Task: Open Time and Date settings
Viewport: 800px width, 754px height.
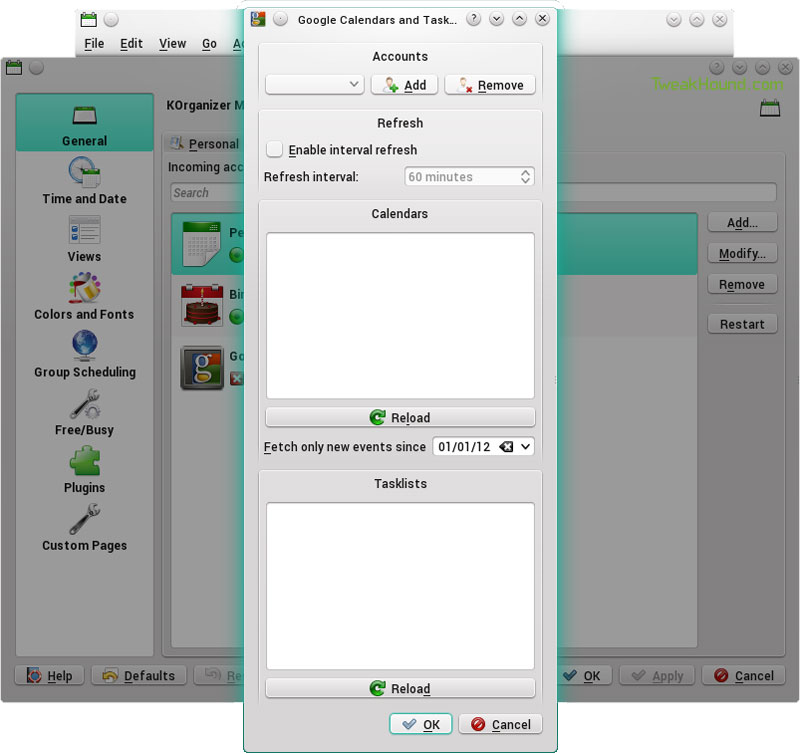Action: click(x=85, y=181)
